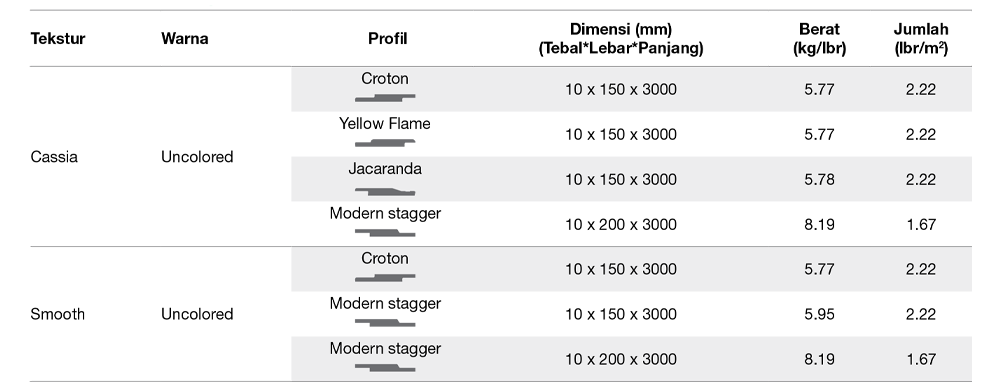The image size is (1000, 392).
Task: Select the Tekstur column header
Action: point(57,38)
